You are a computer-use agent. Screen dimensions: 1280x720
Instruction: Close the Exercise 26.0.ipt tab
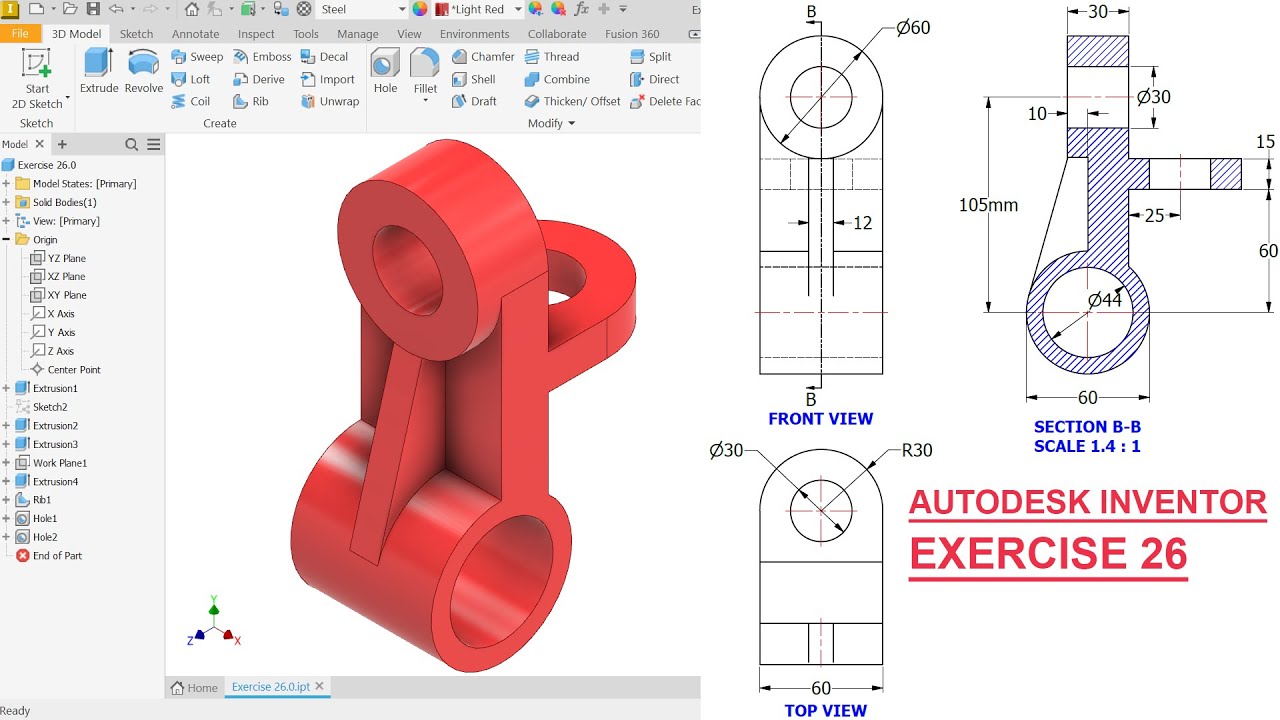pyautogui.click(x=320, y=687)
